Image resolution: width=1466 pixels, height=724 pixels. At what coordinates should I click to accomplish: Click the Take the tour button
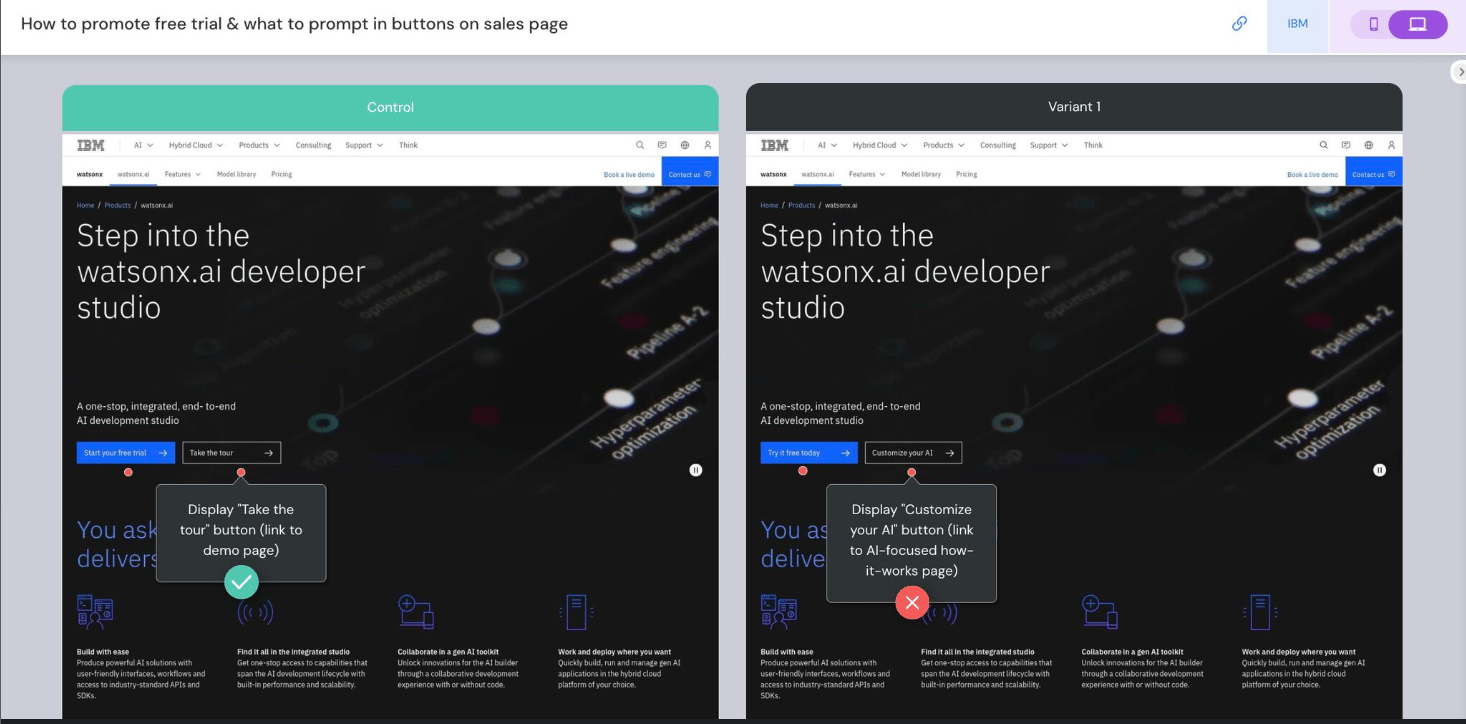point(232,453)
